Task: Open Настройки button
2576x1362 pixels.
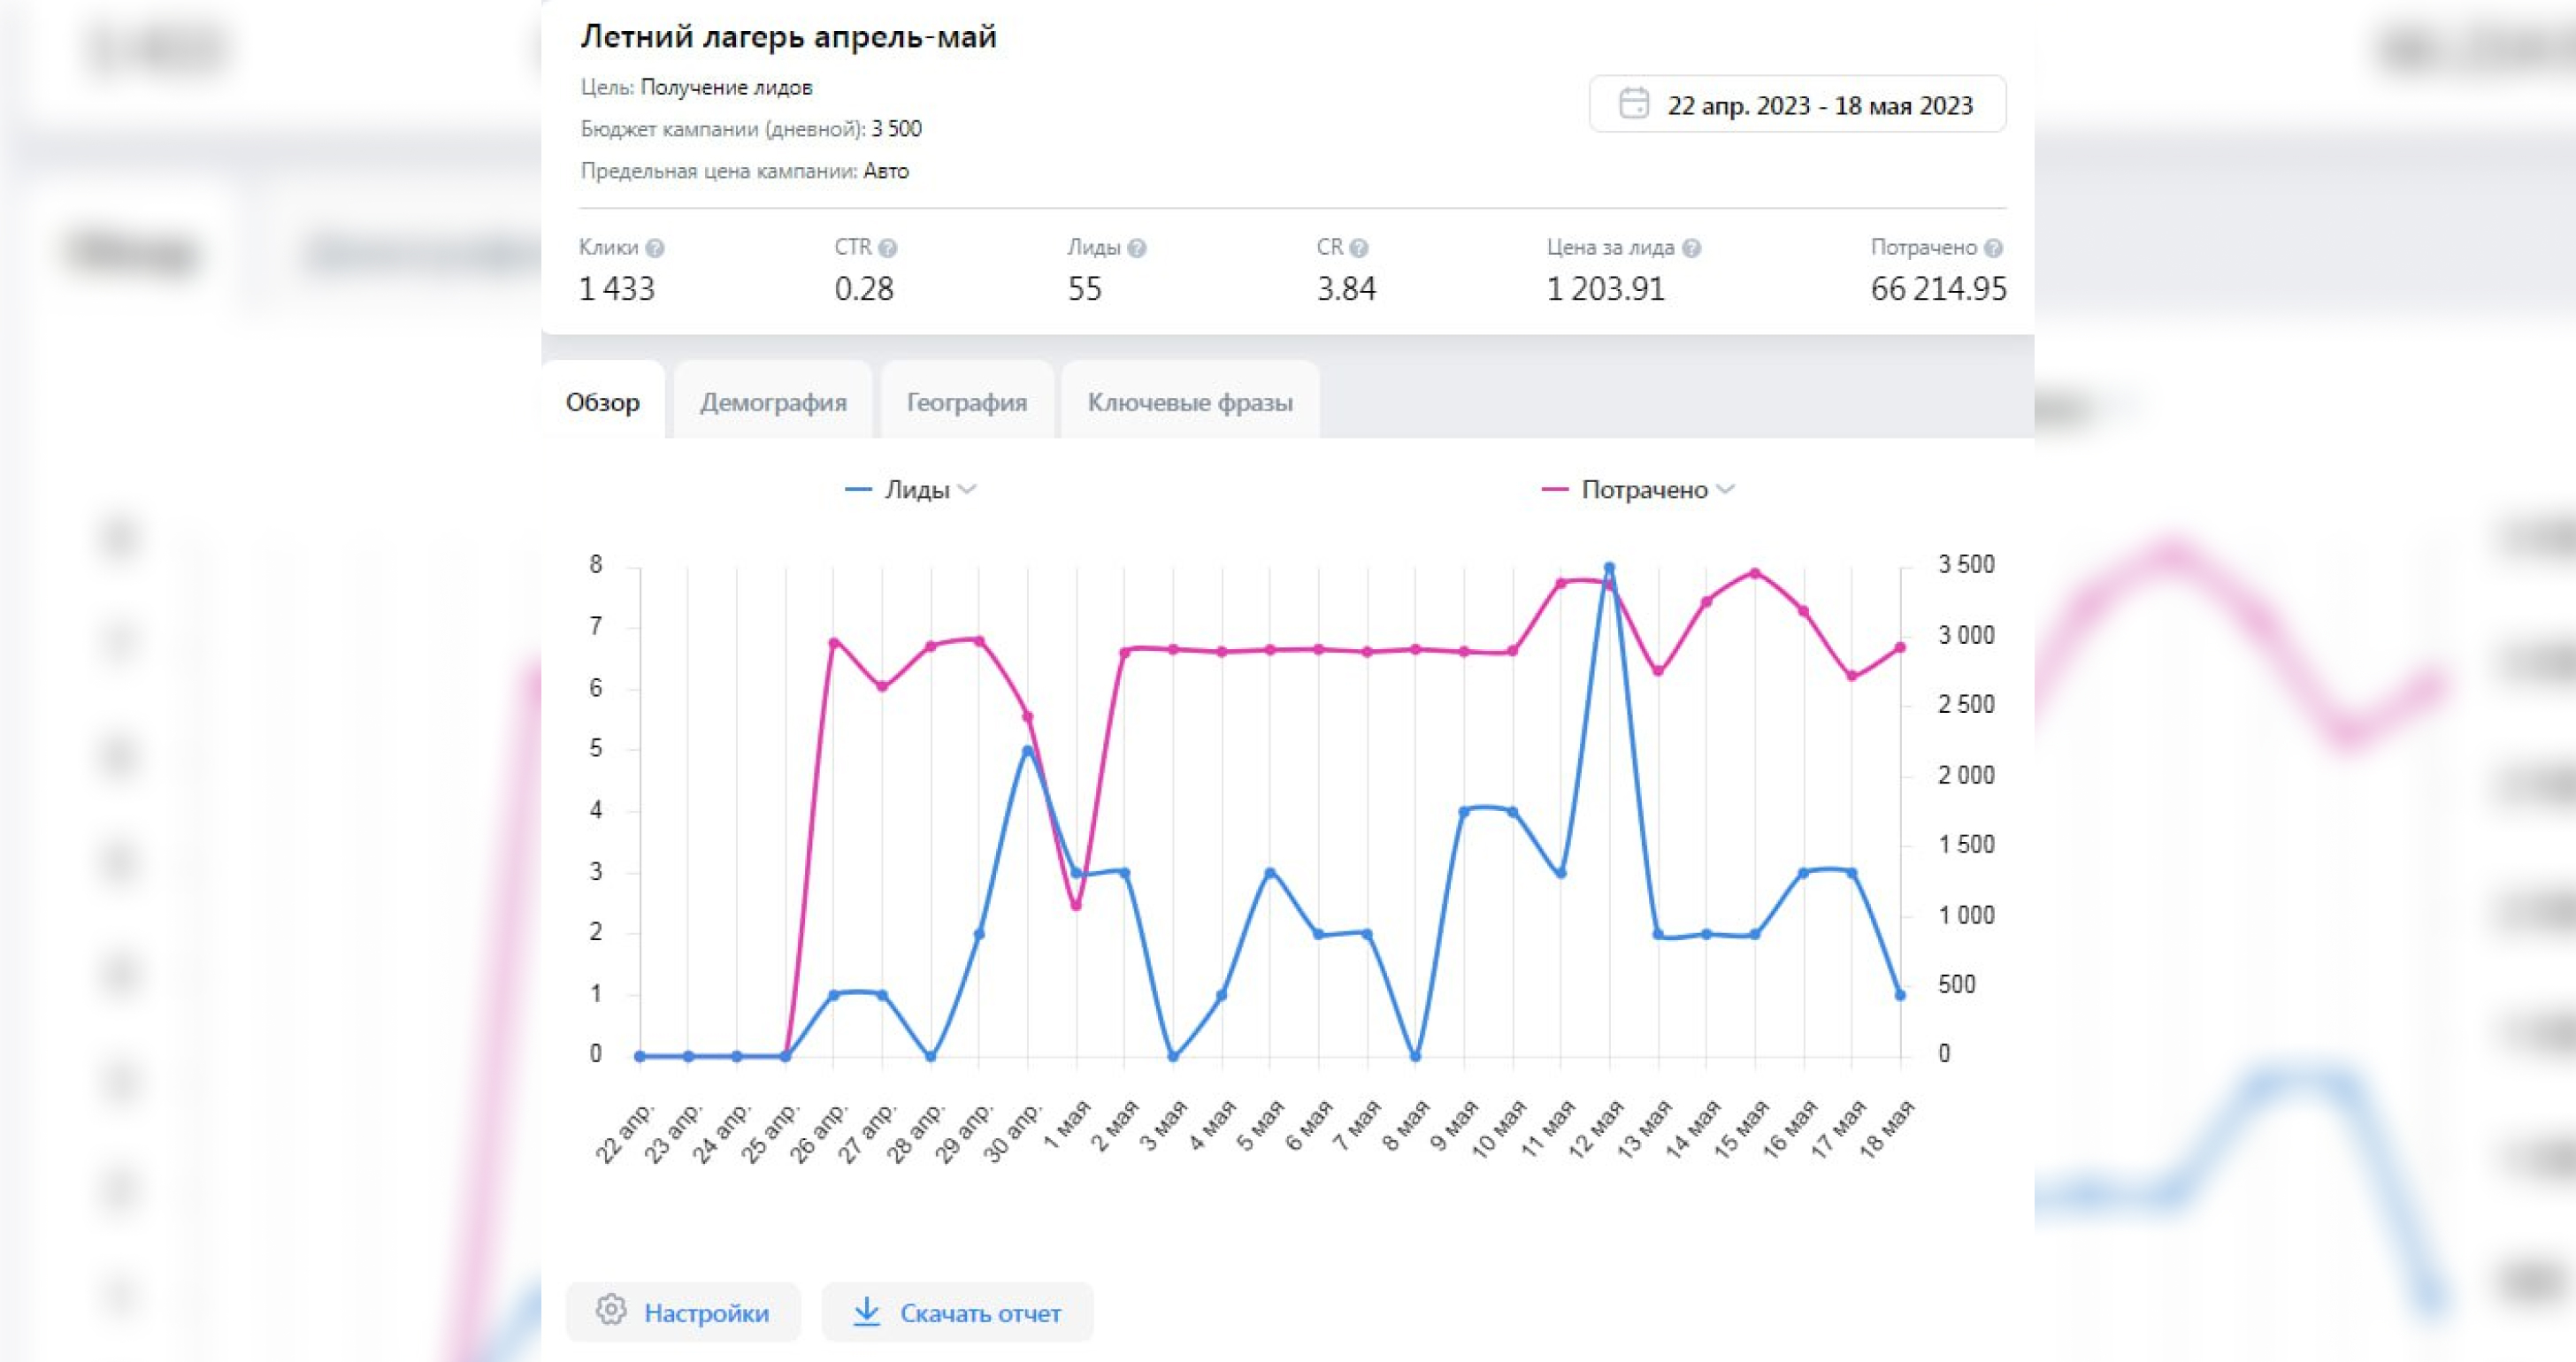Action: [x=683, y=1312]
